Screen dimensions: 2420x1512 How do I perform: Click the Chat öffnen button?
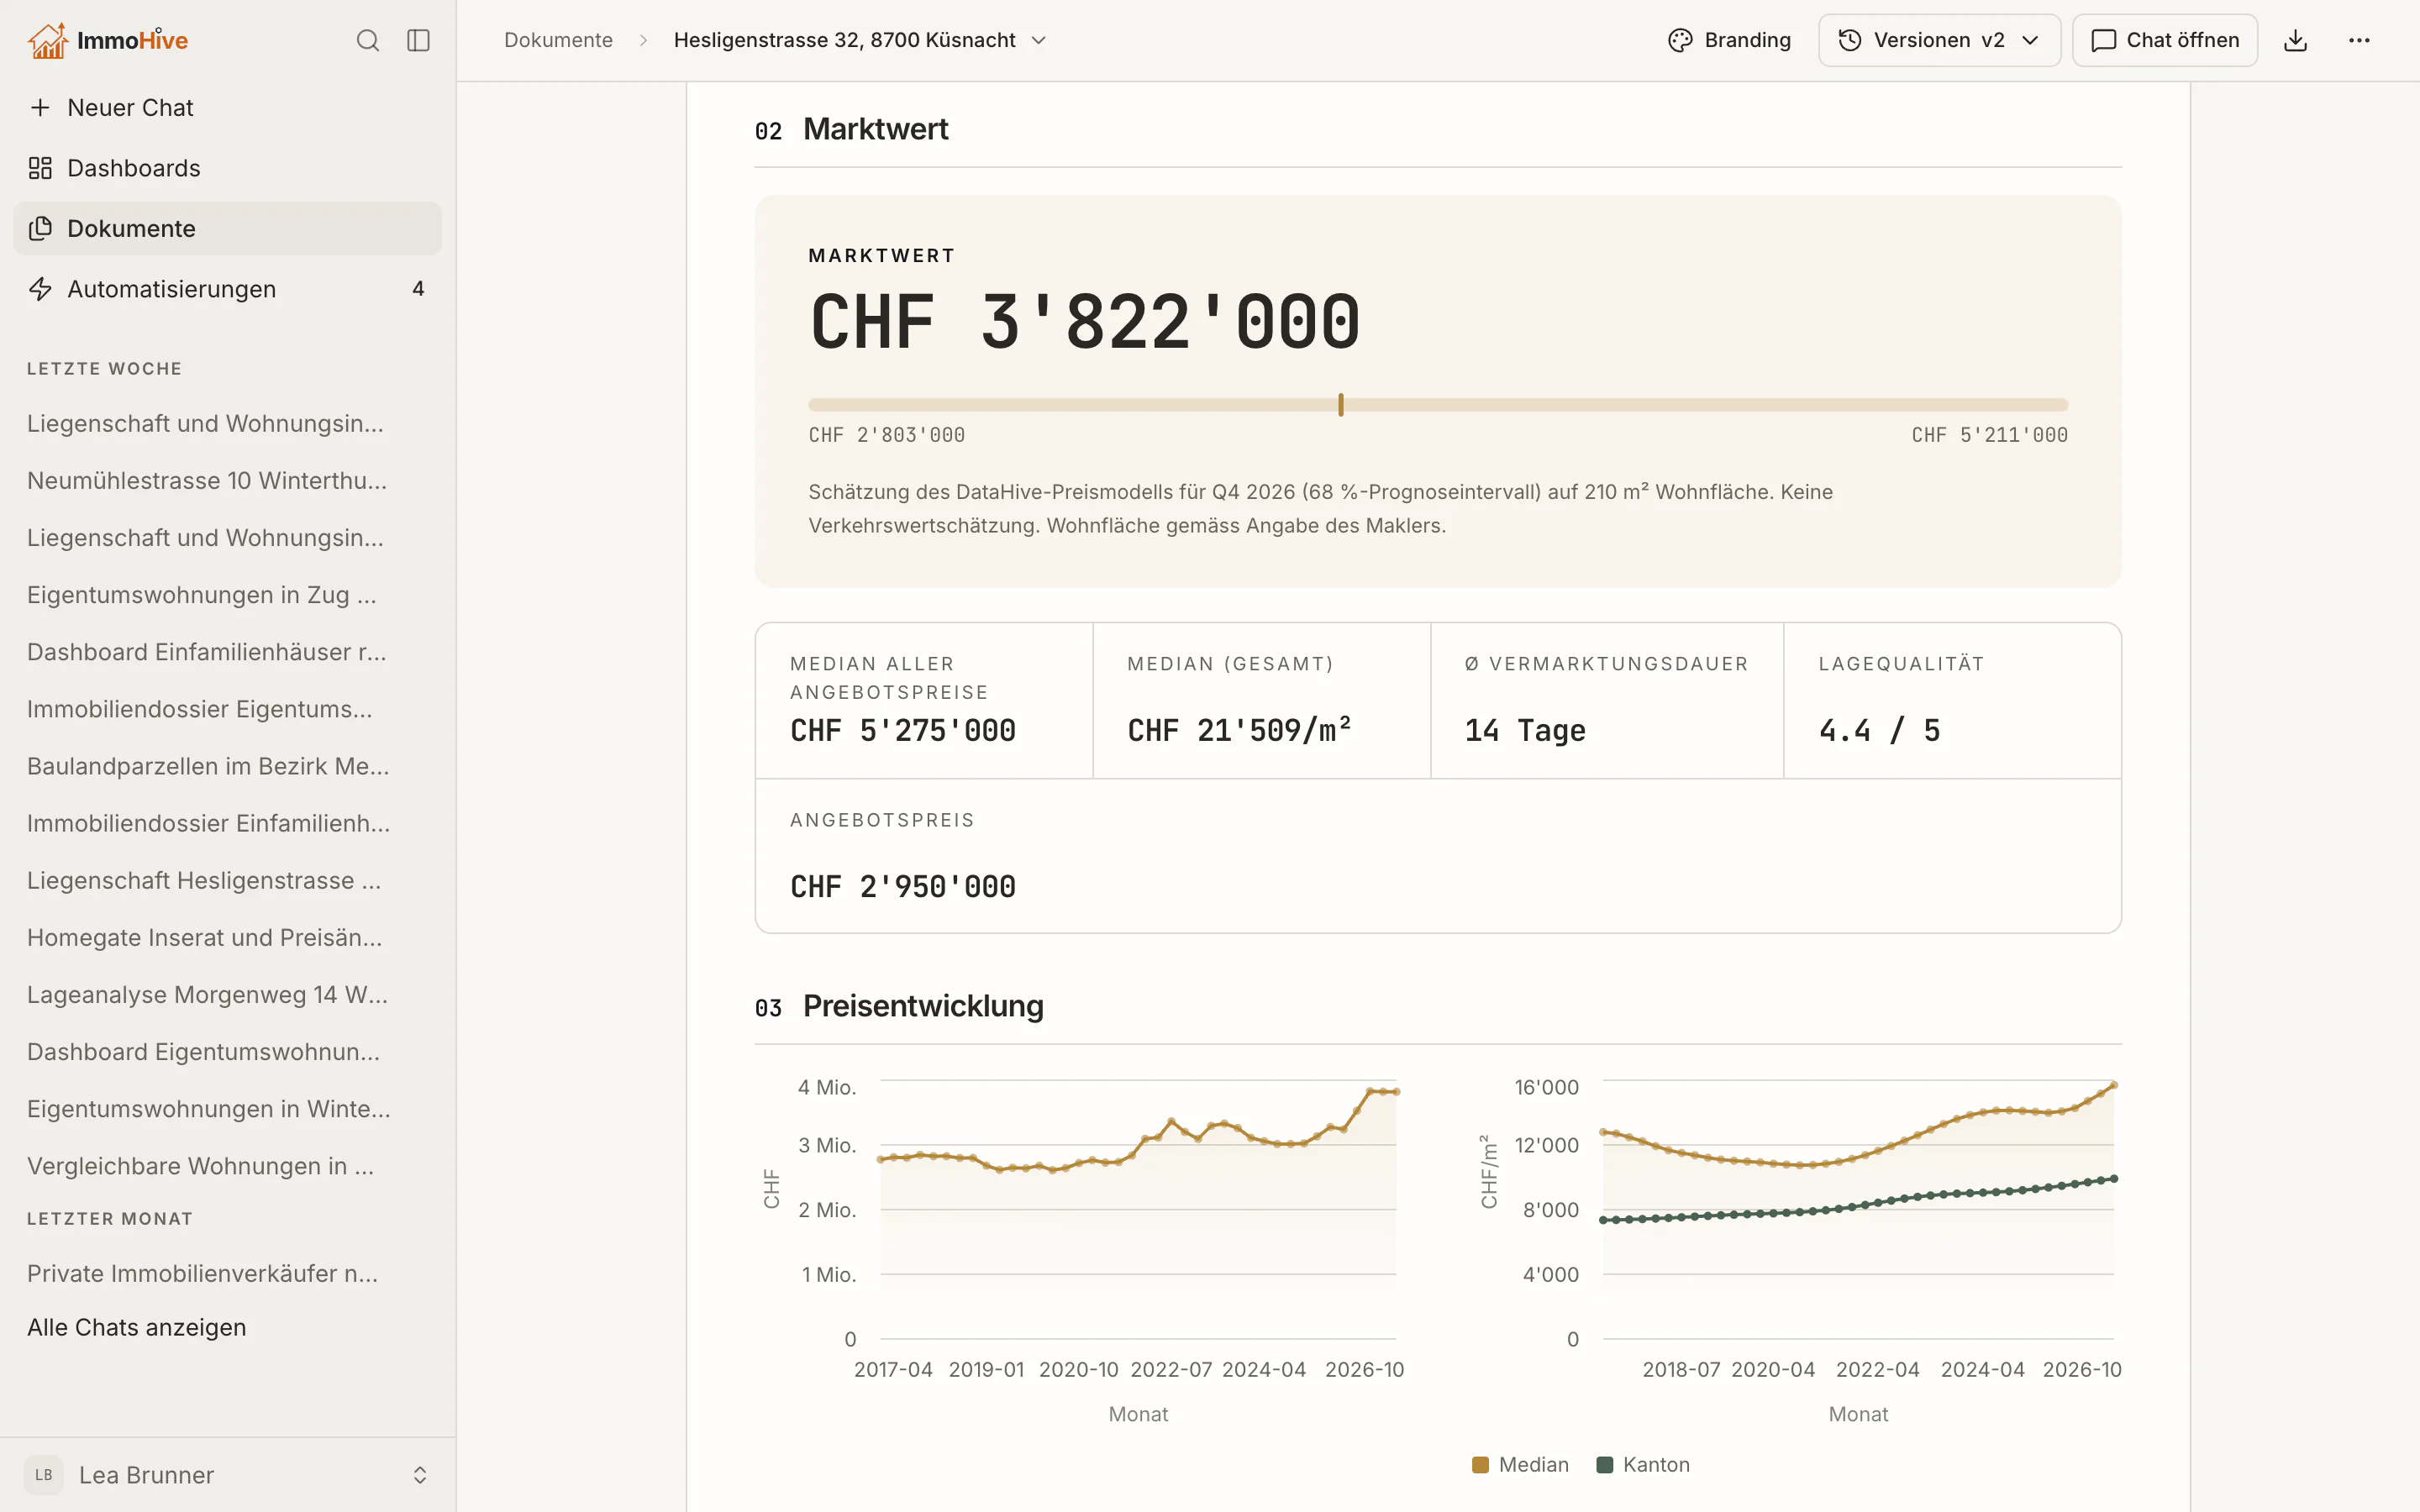(2165, 40)
